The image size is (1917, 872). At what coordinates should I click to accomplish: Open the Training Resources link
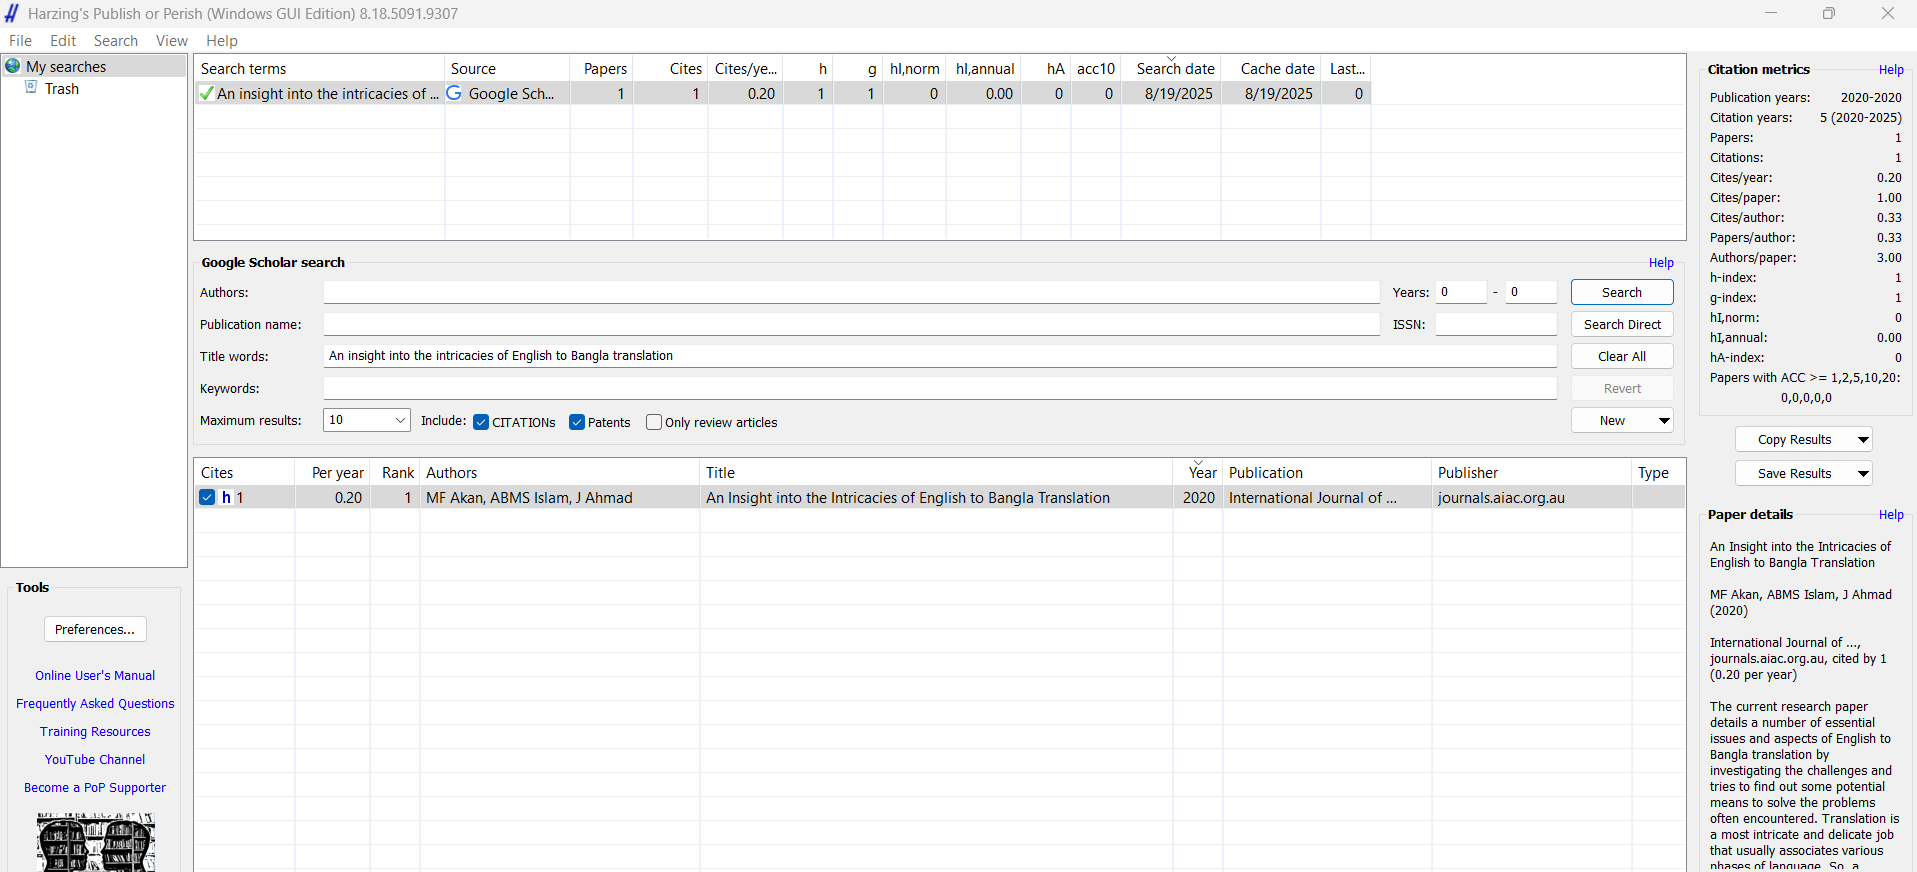[x=95, y=732]
